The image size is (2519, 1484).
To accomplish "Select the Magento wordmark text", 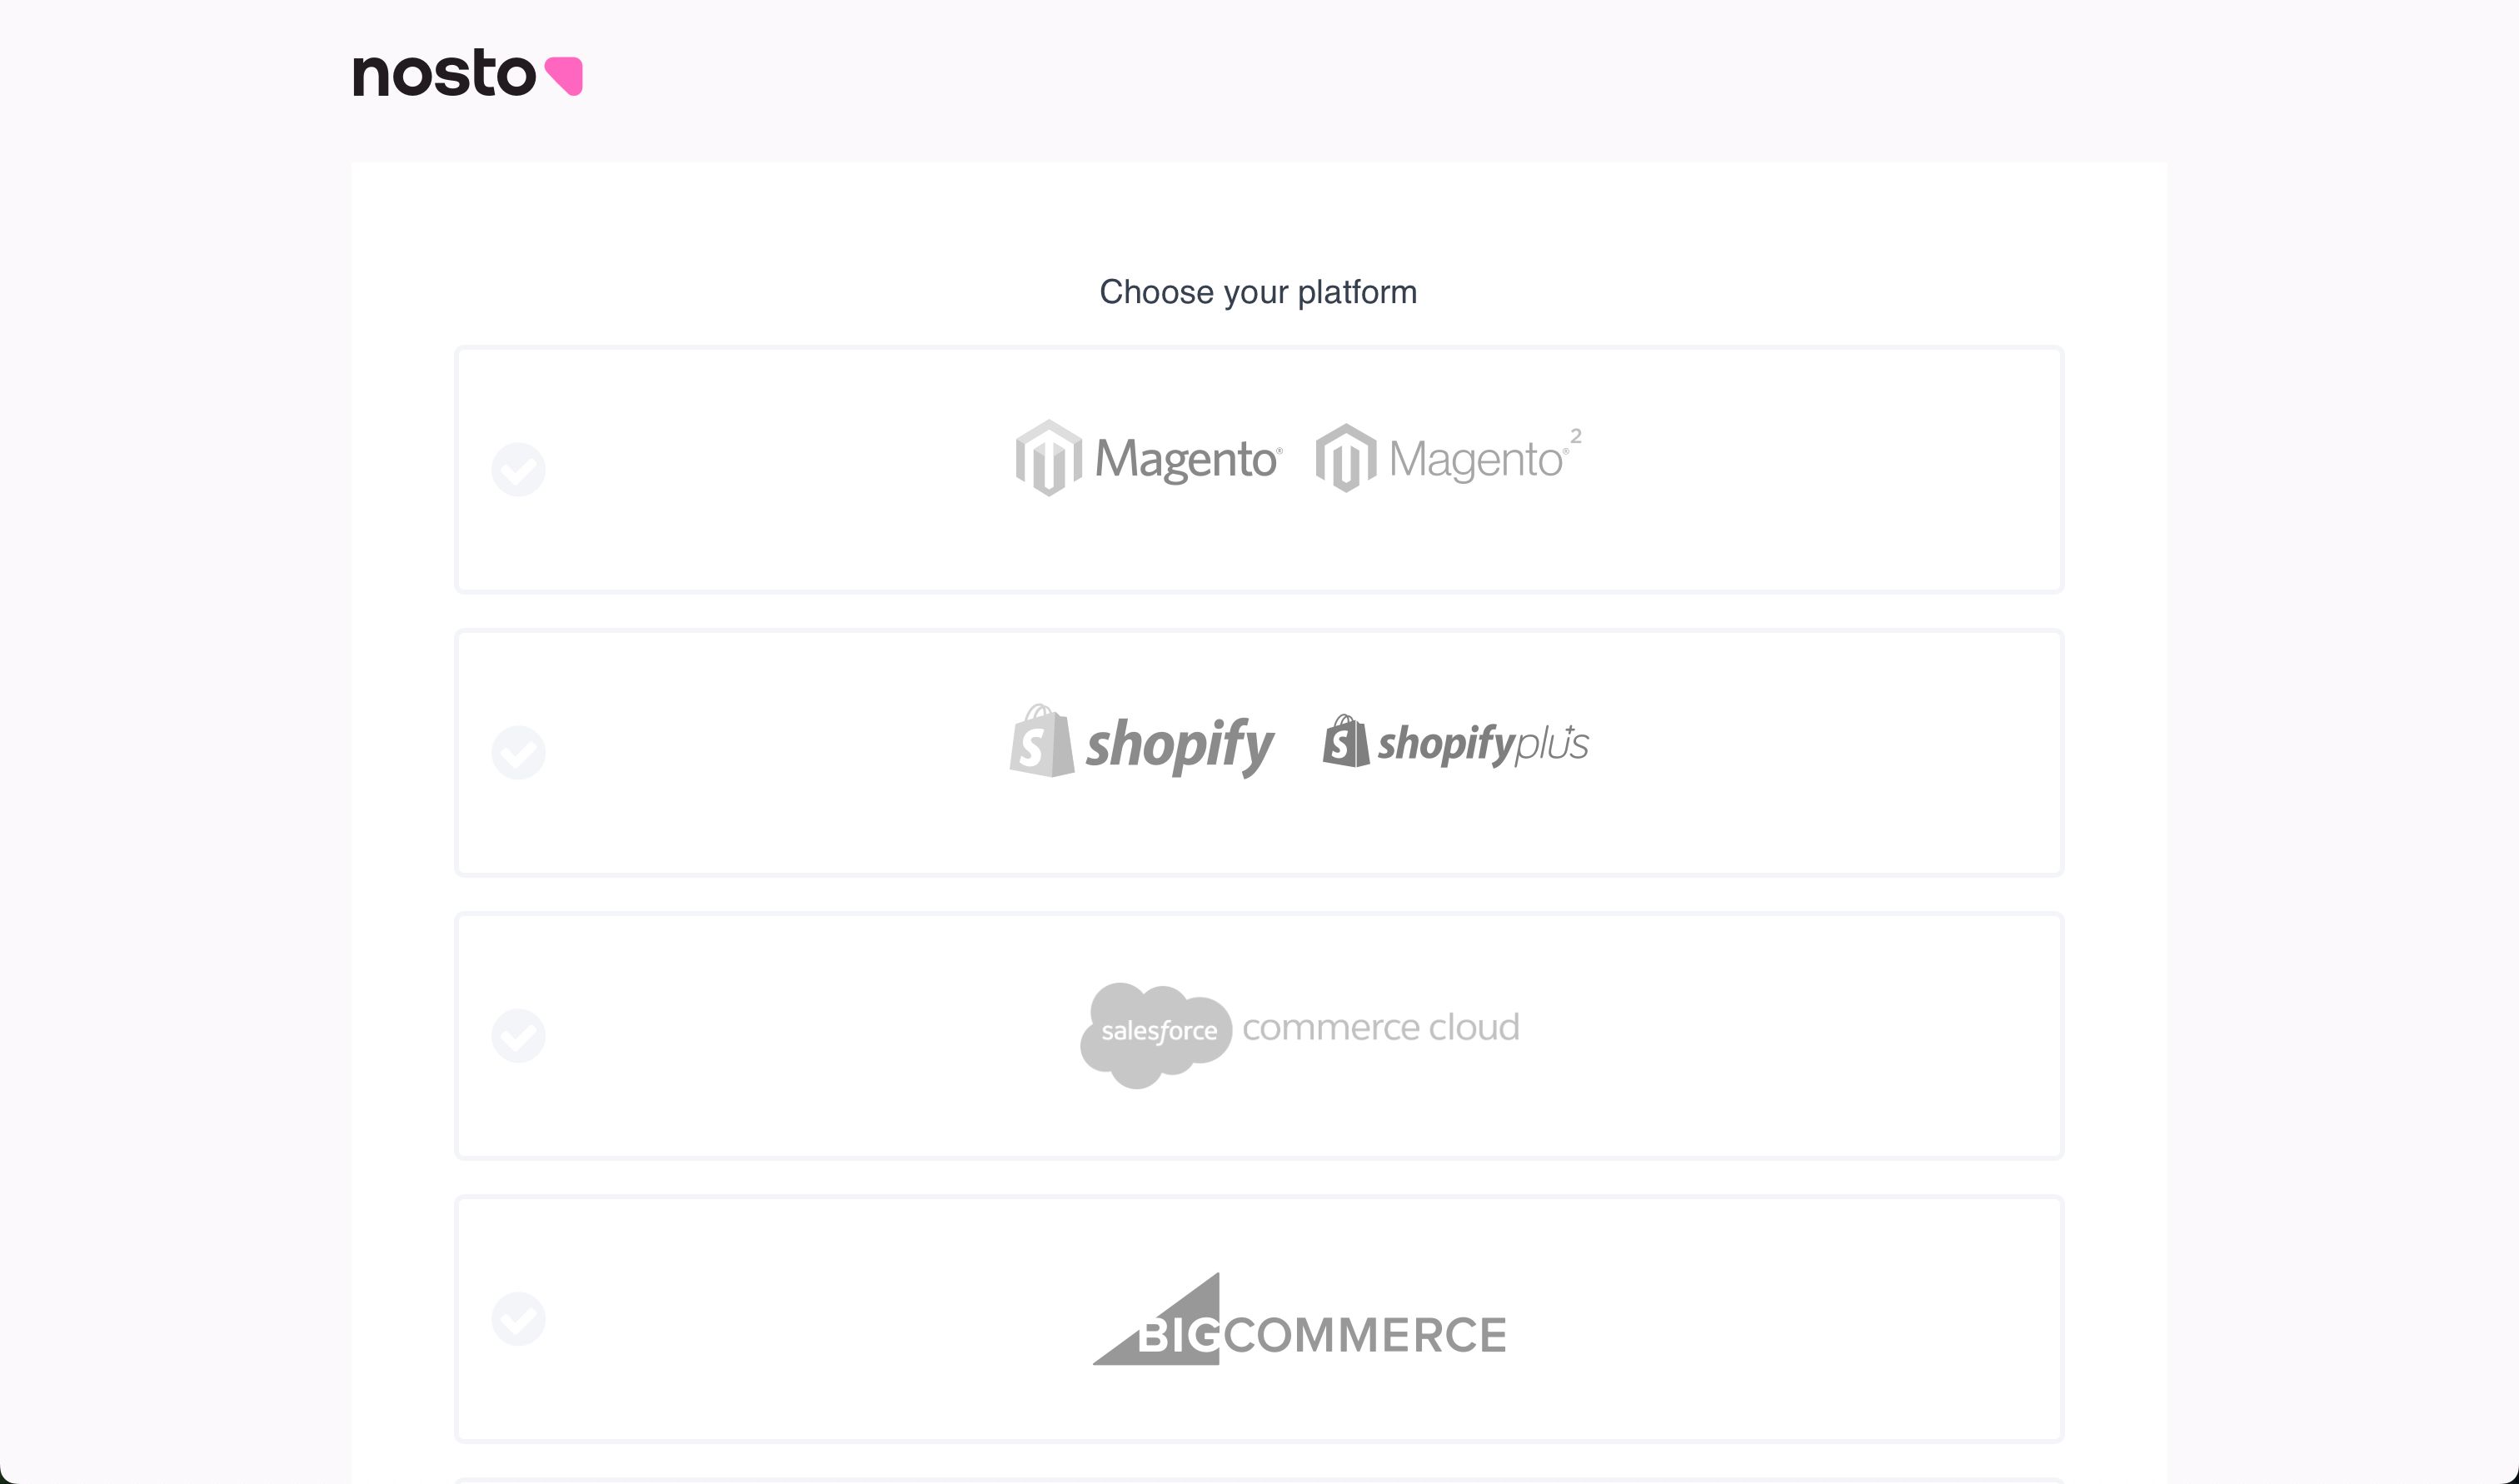I will click(1187, 460).
